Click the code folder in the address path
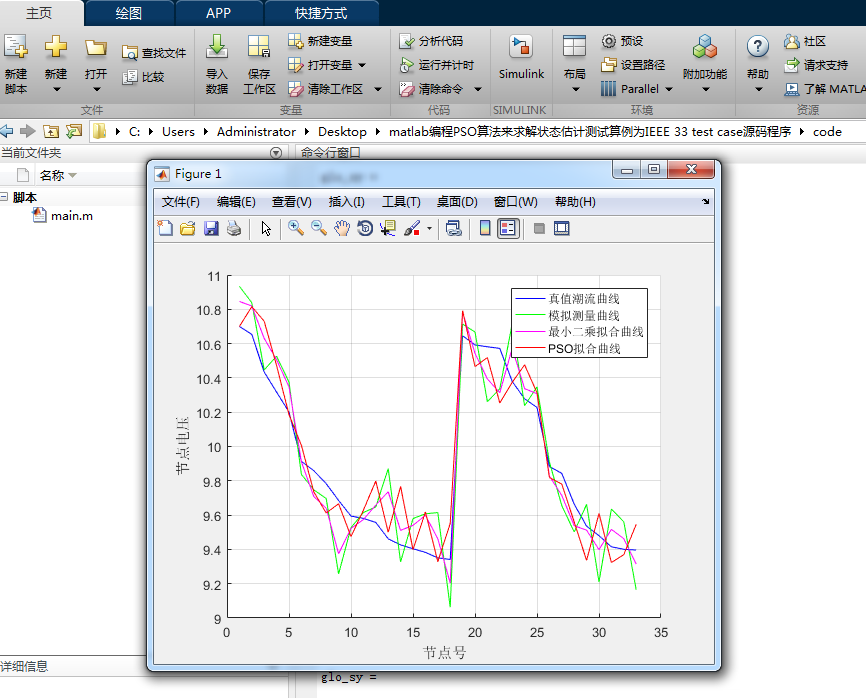866x698 pixels. point(827,131)
